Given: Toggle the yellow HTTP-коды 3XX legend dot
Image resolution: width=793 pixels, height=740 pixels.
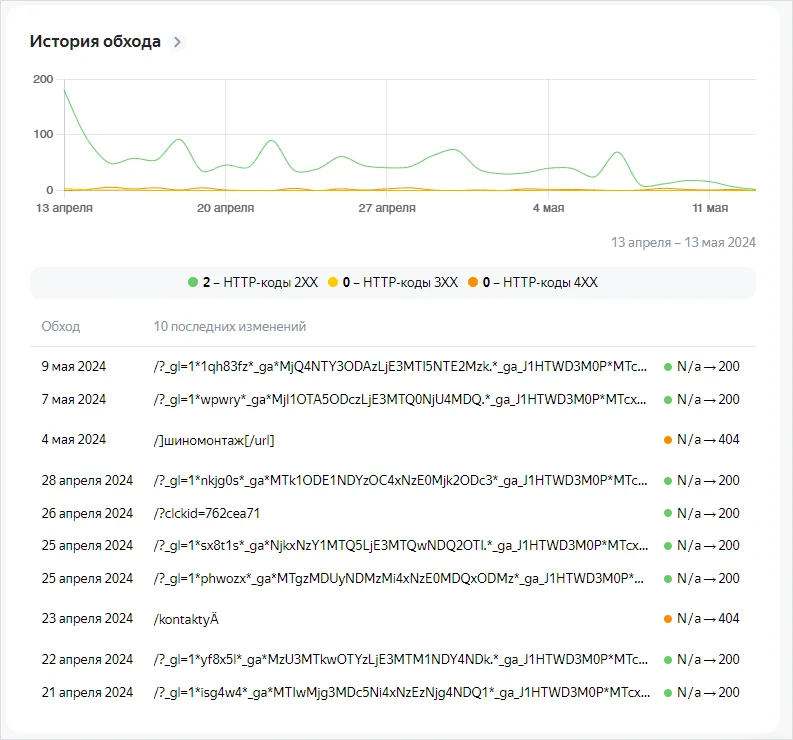Looking at the screenshot, I should pos(333,283).
